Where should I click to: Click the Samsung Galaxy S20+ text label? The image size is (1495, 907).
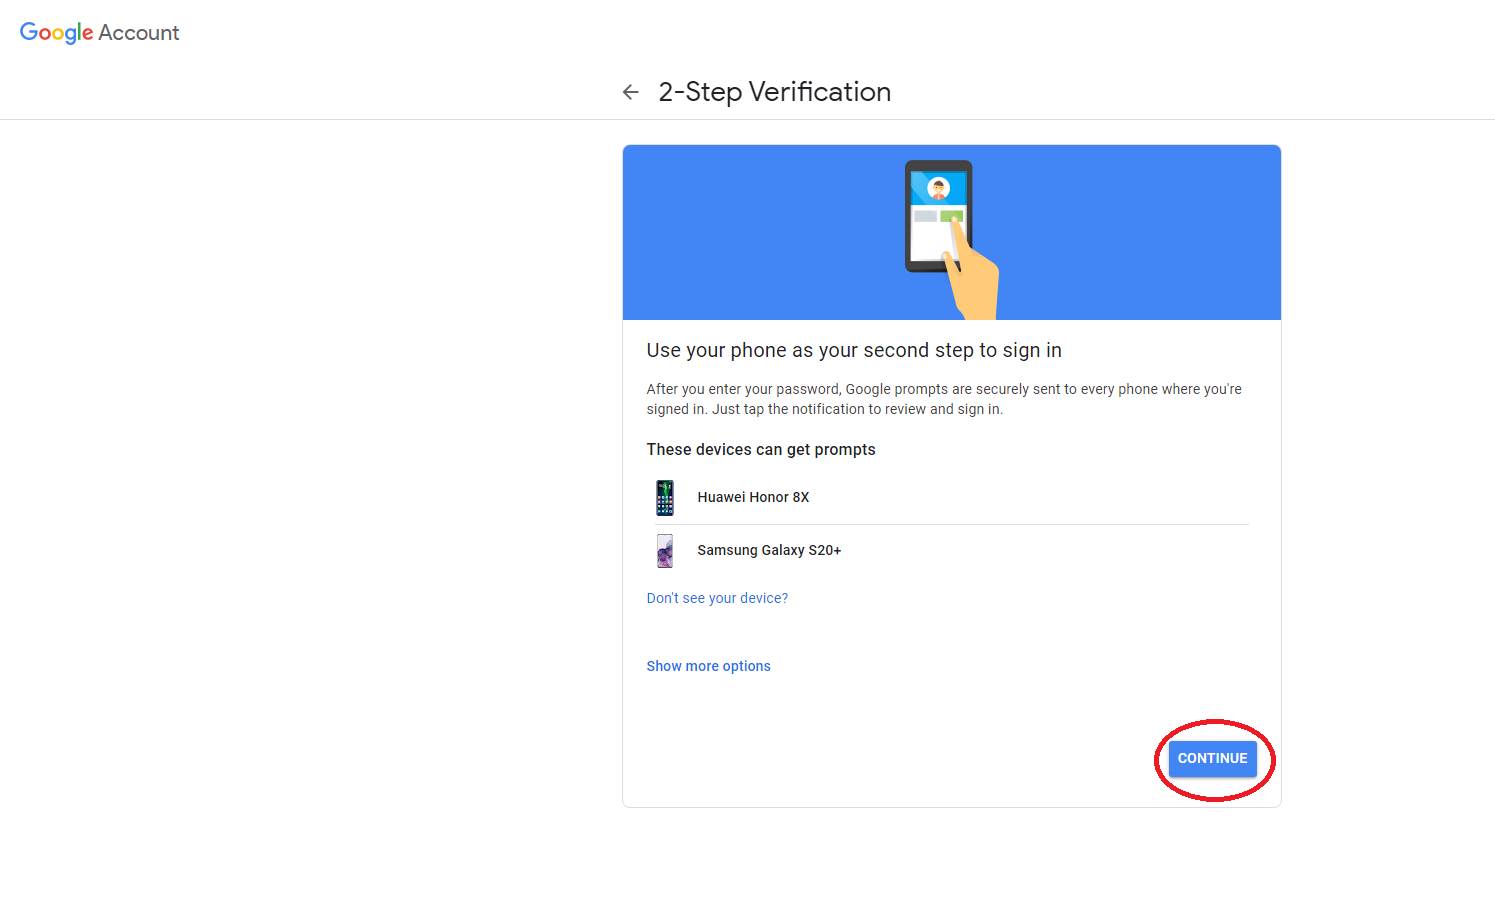[769, 549]
